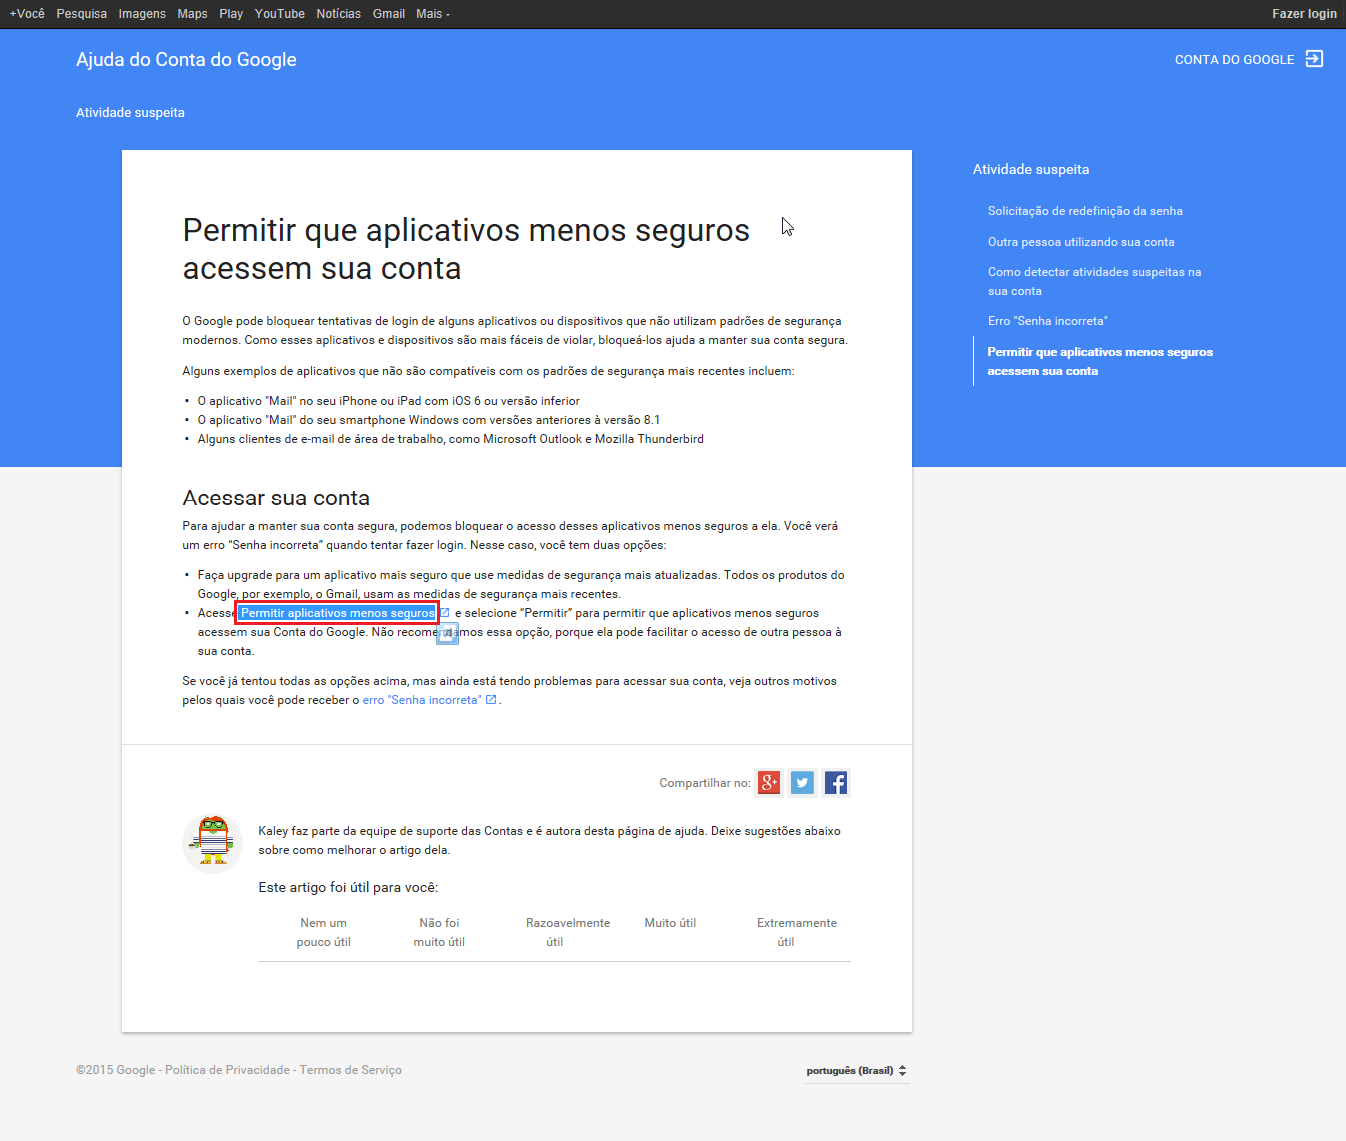
Task: Click the ©2015 Google footer link
Action: 116,1070
